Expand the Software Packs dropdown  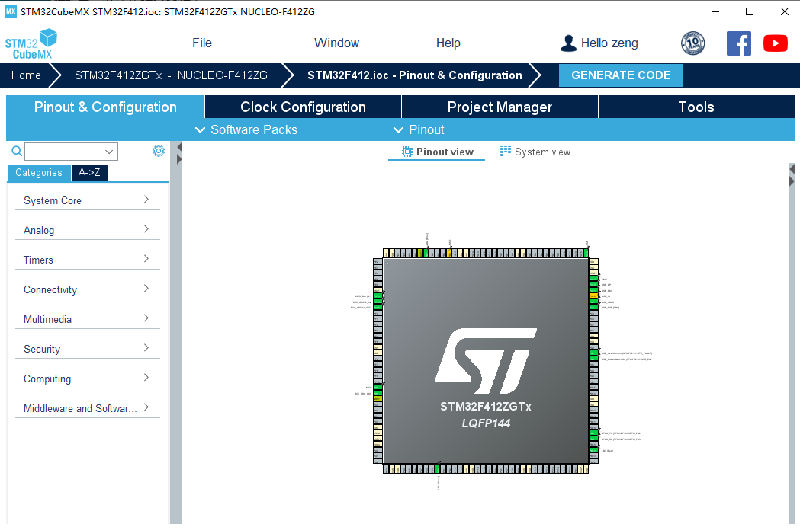[x=246, y=130]
